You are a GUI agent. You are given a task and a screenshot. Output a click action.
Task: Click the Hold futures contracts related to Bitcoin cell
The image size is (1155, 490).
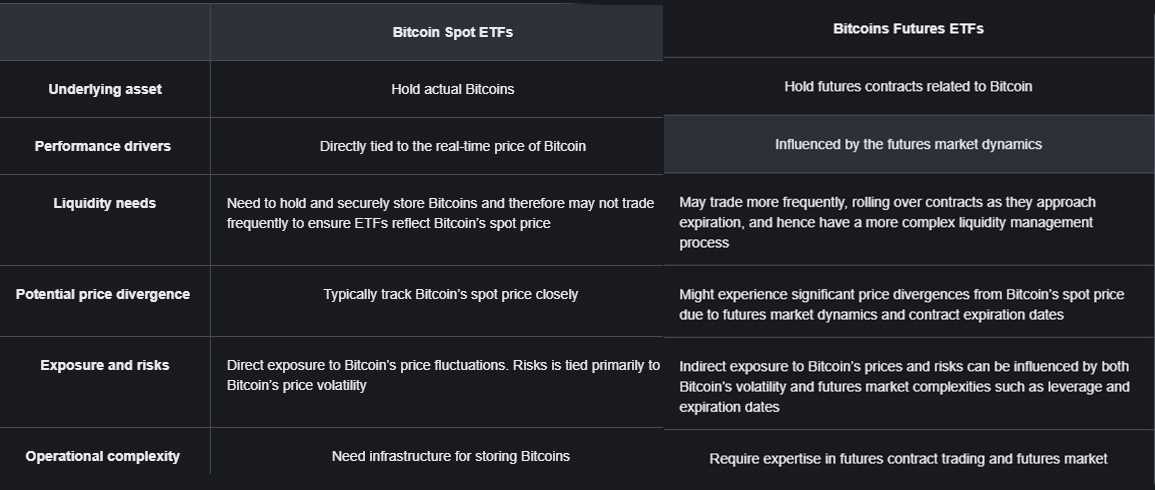point(908,87)
